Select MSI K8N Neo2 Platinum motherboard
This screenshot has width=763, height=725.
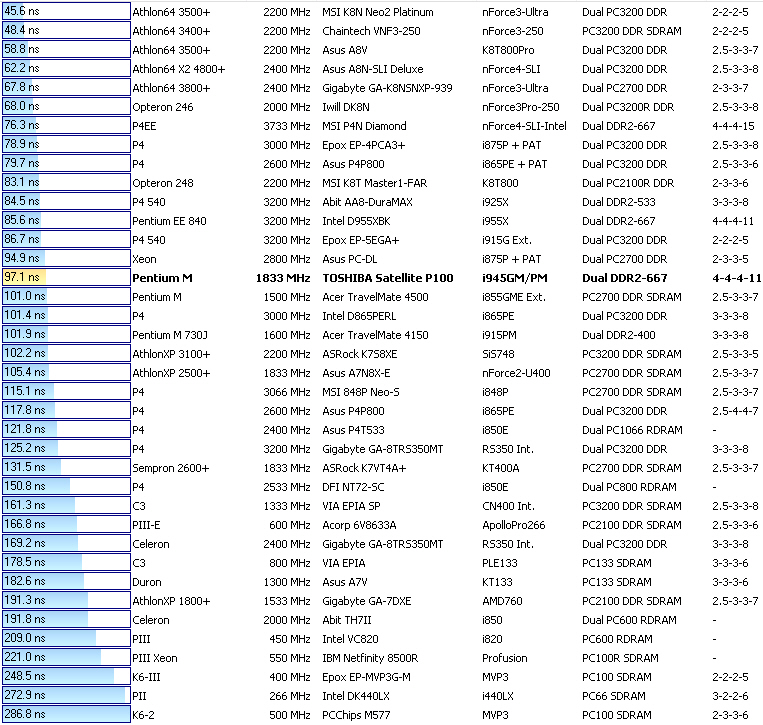[x=378, y=12]
